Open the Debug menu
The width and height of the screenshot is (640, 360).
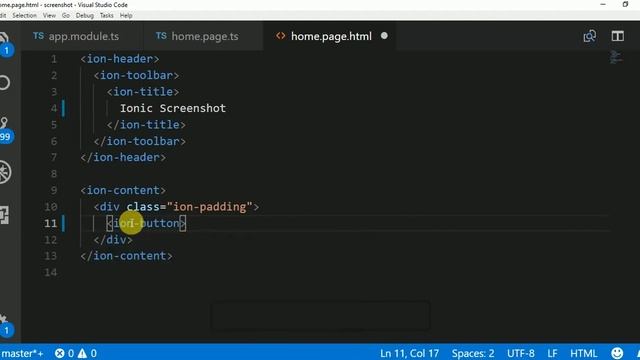tap(84, 16)
